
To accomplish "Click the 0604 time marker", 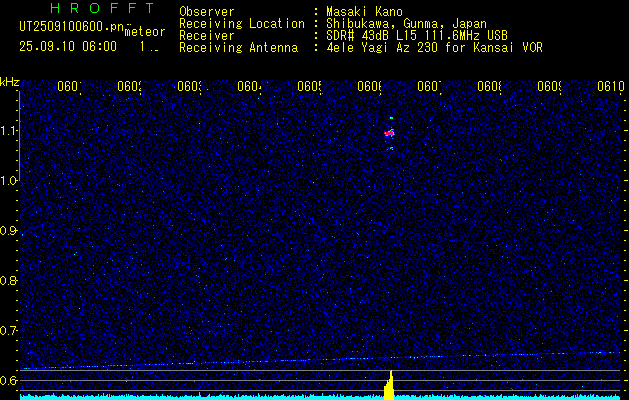I will 250,86.
